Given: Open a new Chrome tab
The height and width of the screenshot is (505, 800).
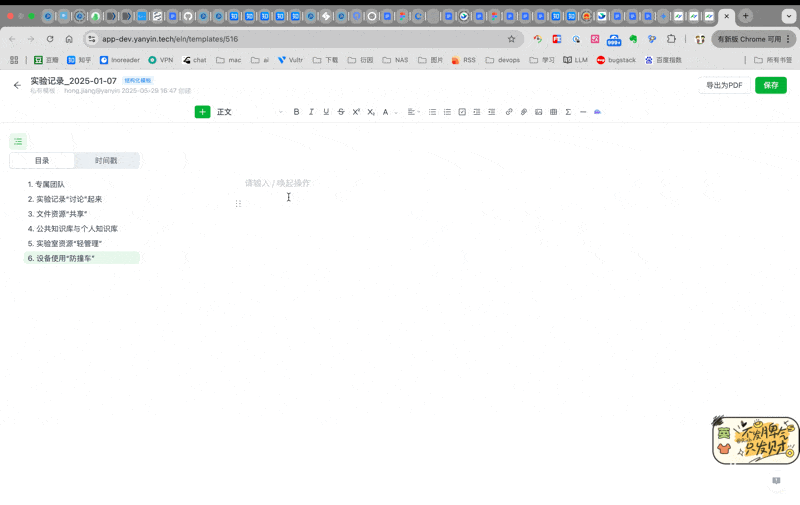Looking at the screenshot, I should click(x=745, y=16).
